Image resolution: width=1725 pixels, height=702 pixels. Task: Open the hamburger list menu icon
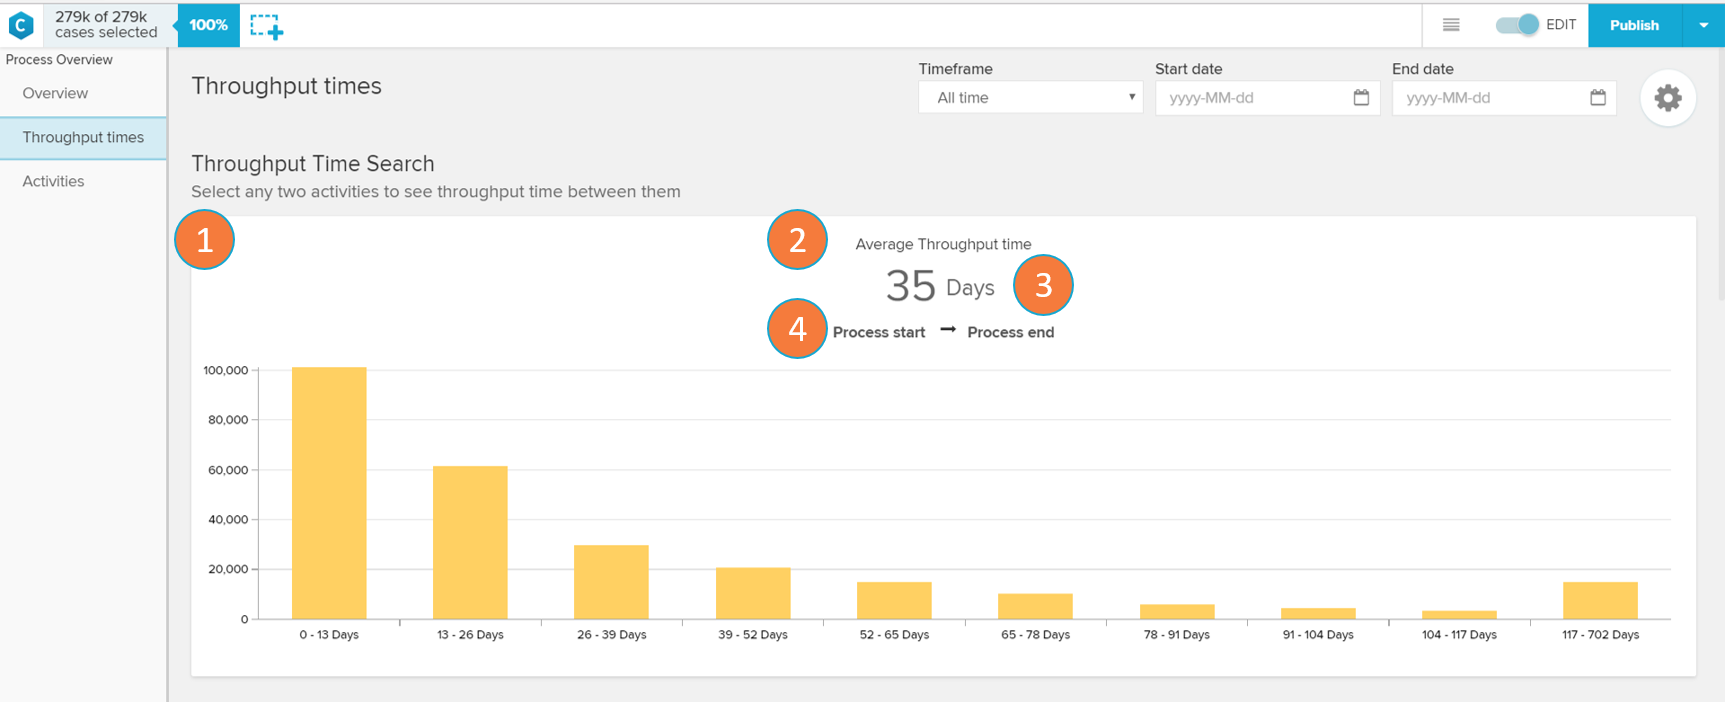(x=1451, y=25)
